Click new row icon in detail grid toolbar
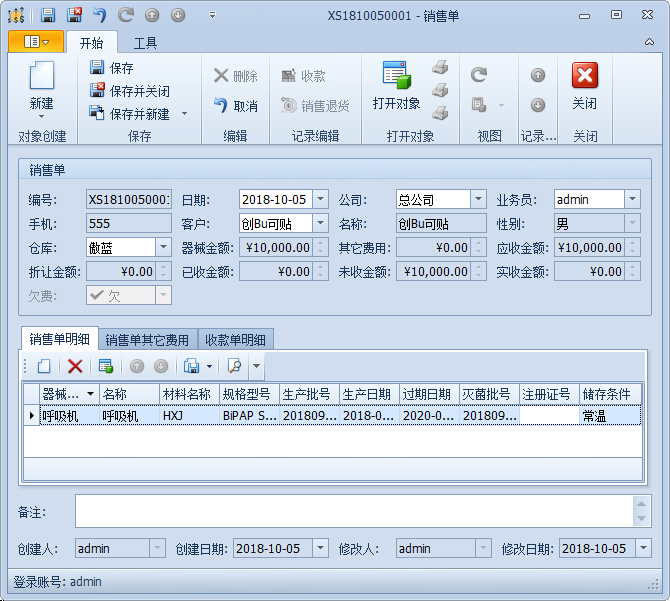The height and width of the screenshot is (601, 670). click(44, 367)
